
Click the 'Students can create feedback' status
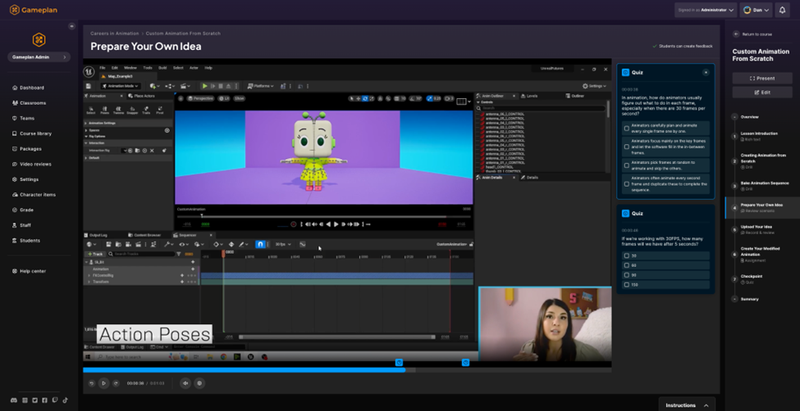click(683, 46)
